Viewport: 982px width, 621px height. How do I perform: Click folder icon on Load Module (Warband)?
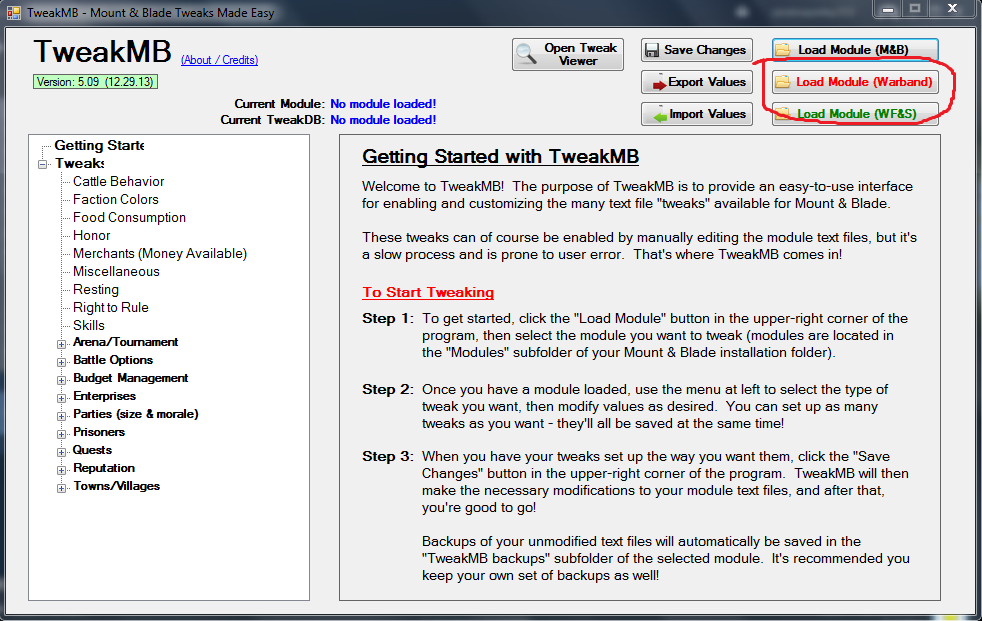782,82
